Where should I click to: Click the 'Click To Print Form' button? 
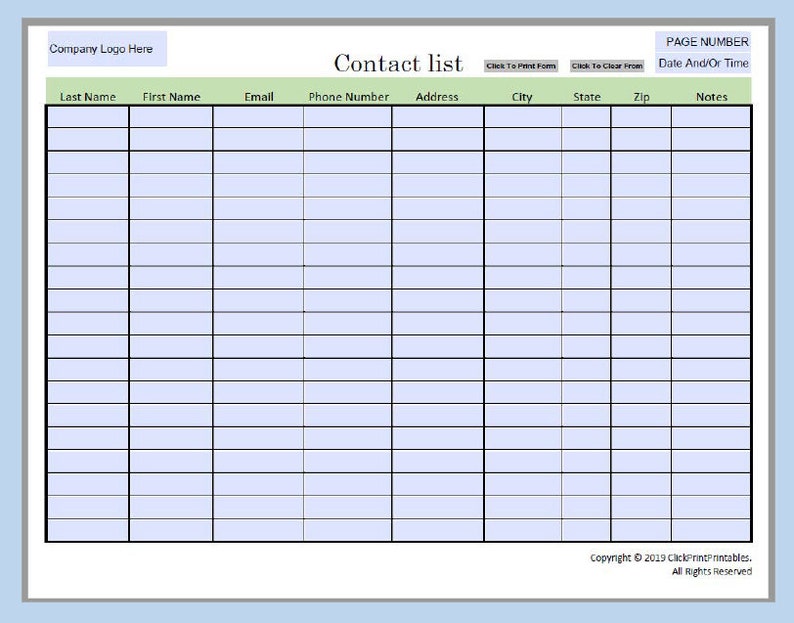pyautogui.click(x=521, y=66)
